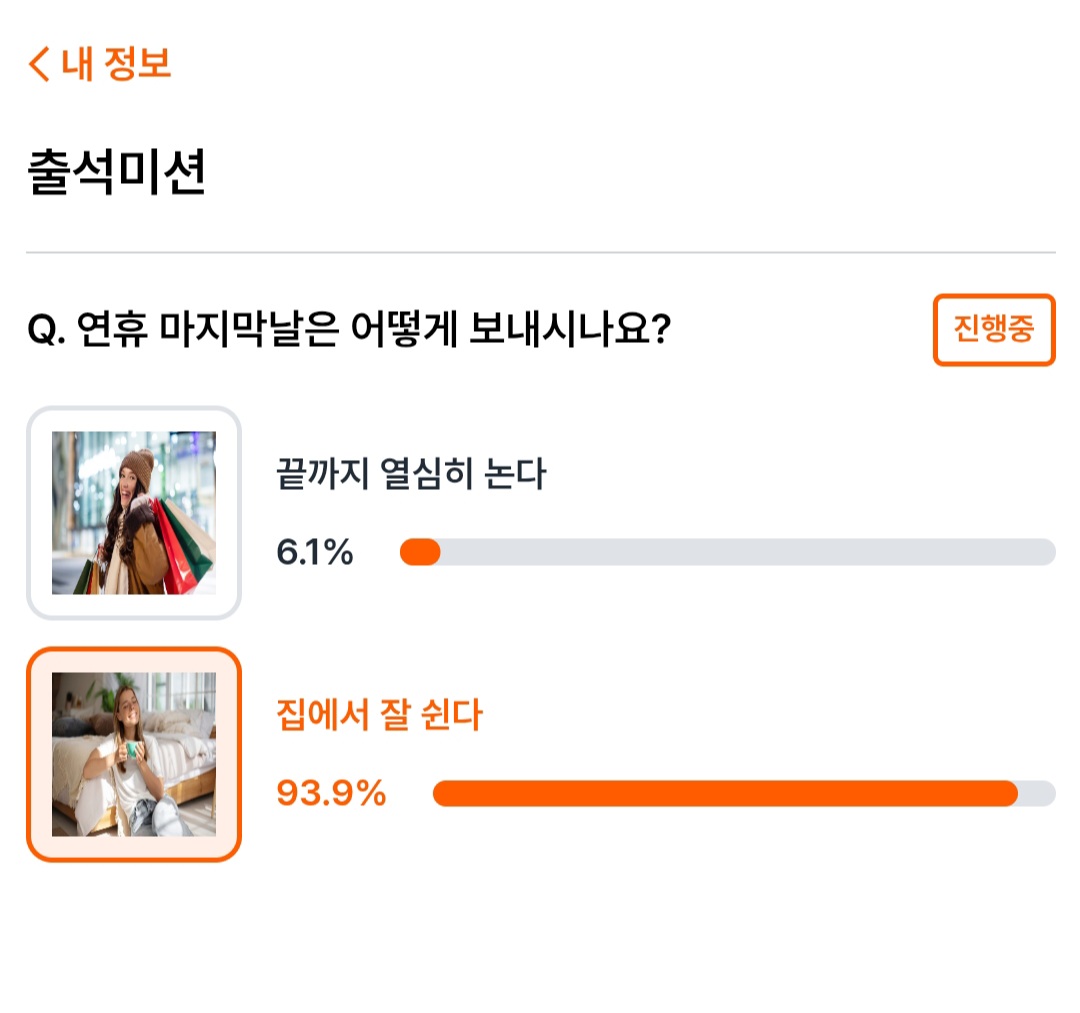Select the shopping woman thumbnail option
The height and width of the screenshot is (1013, 1080).
(134, 513)
